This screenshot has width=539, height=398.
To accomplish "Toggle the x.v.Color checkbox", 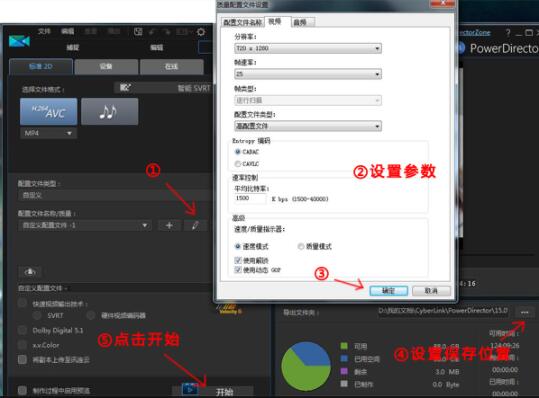I will (x=22, y=345).
